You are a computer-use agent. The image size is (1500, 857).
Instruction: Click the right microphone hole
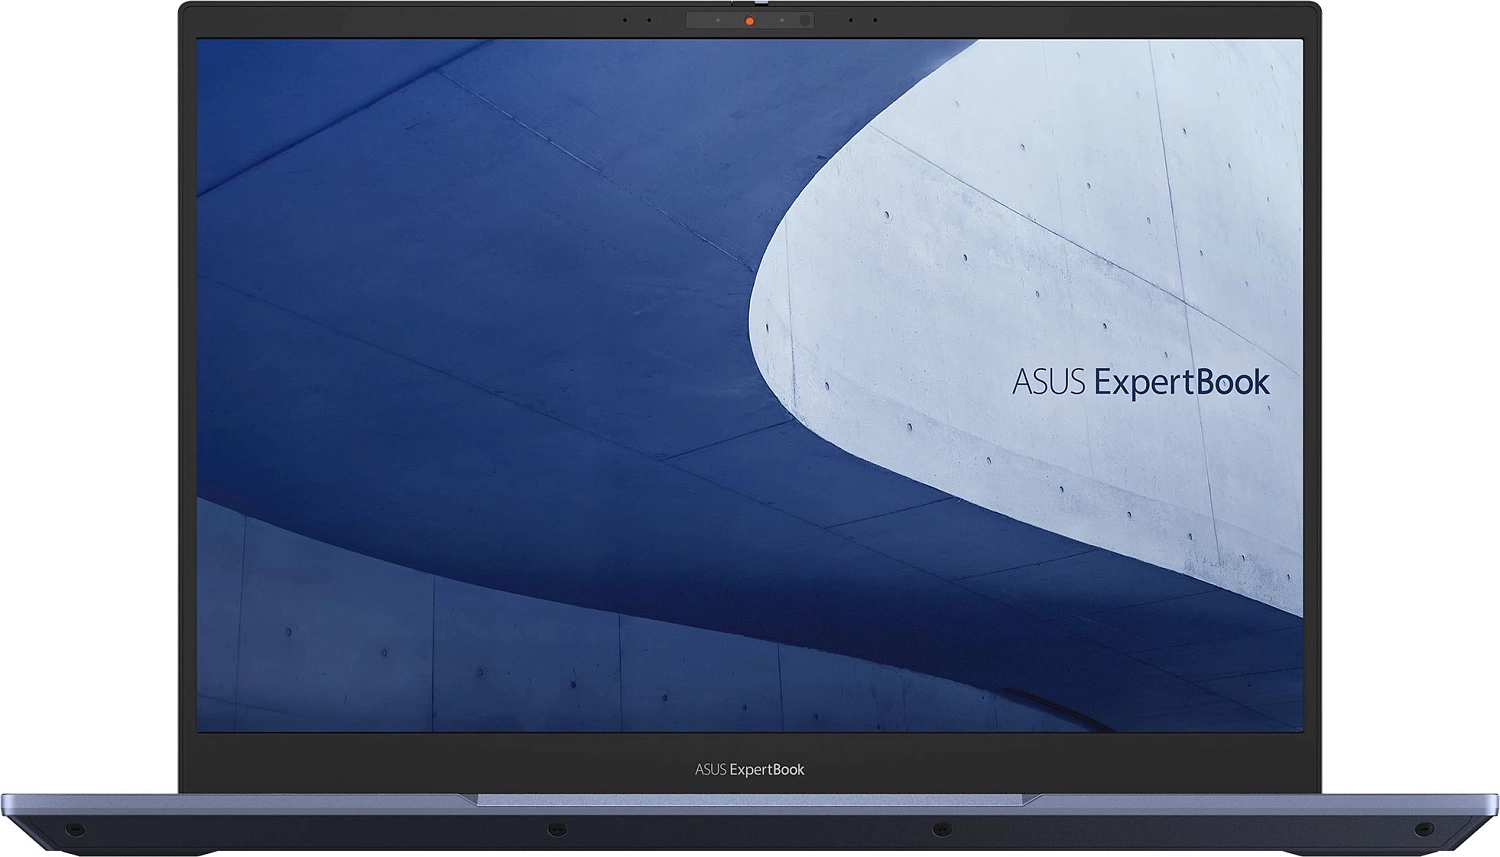coord(875,20)
